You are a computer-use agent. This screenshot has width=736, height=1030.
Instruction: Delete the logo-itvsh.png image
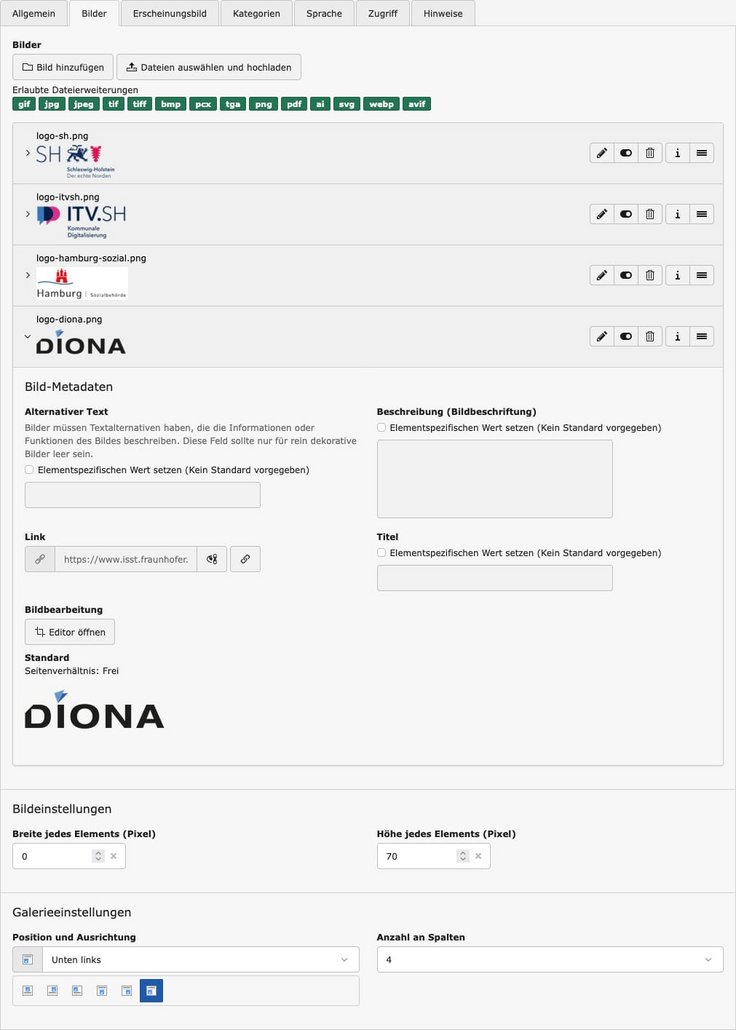coord(650,214)
